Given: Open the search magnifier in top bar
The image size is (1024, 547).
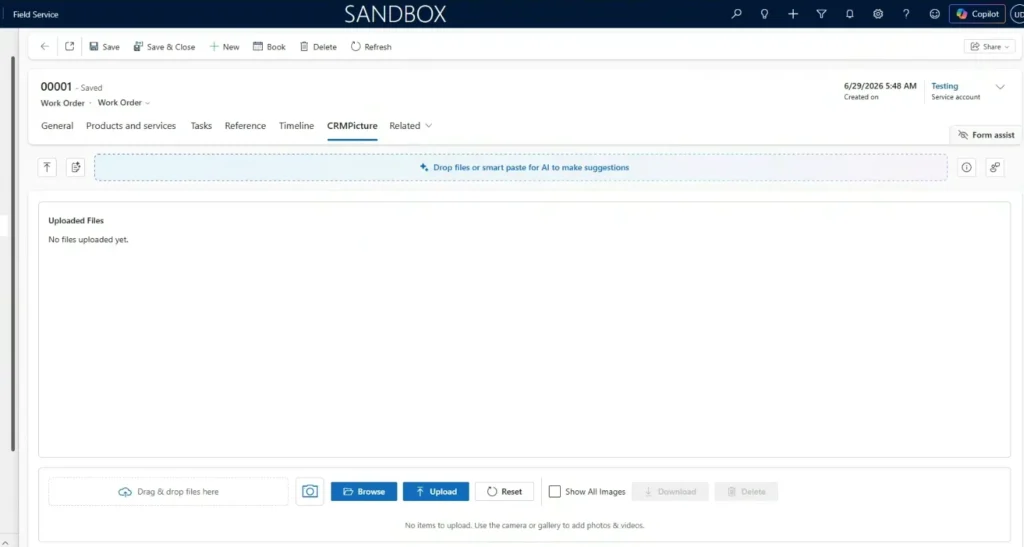Looking at the screenshot, I should point(736,14).
